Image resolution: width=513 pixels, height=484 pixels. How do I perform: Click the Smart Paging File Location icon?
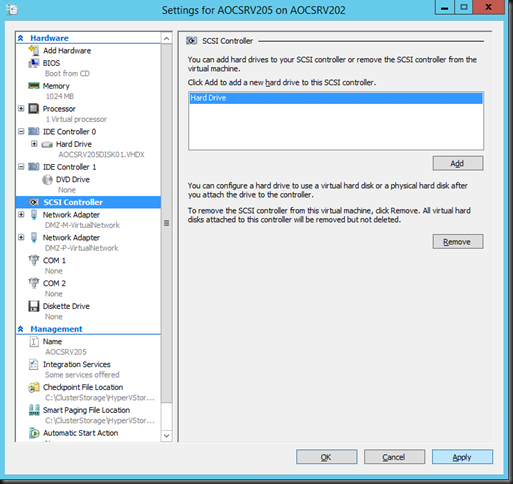(x=34, y=410)
